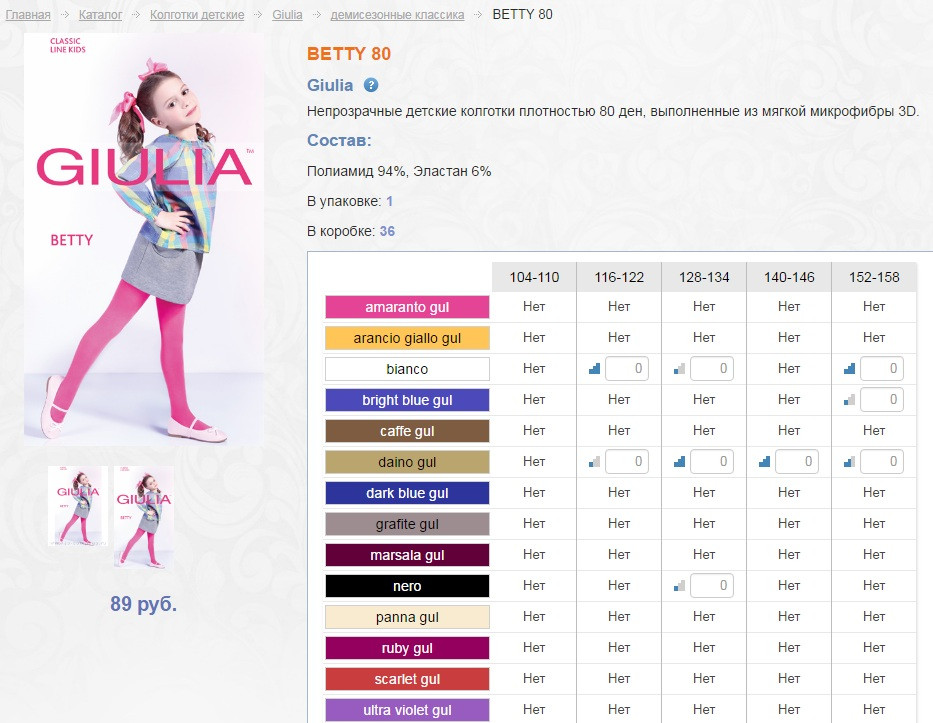Open Колготки детские breadcrumb category
The width and height of the screenshot is (933, 723).
tap(197, 15)
